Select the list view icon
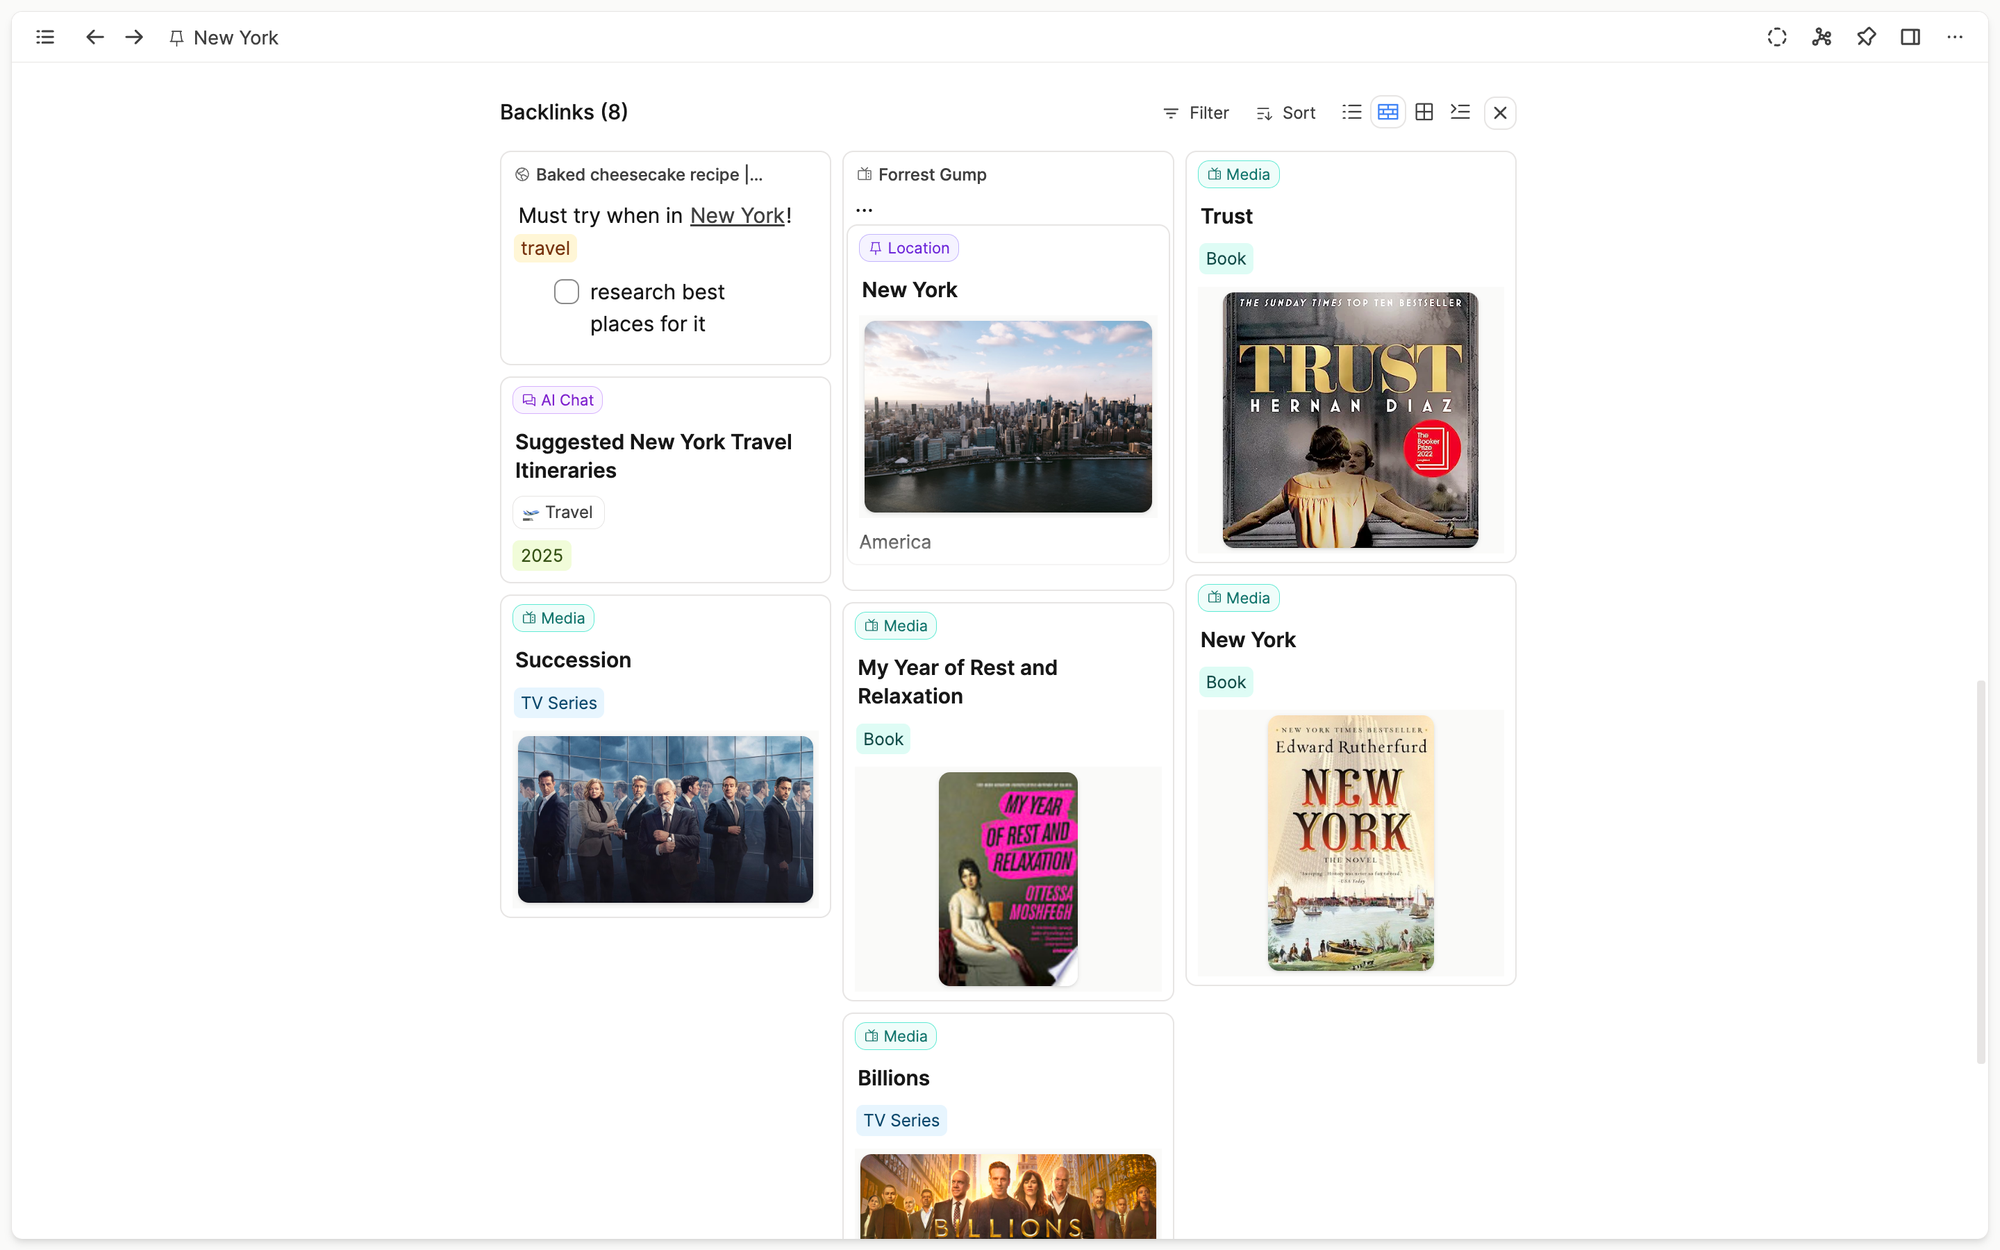 point(1351,112)
